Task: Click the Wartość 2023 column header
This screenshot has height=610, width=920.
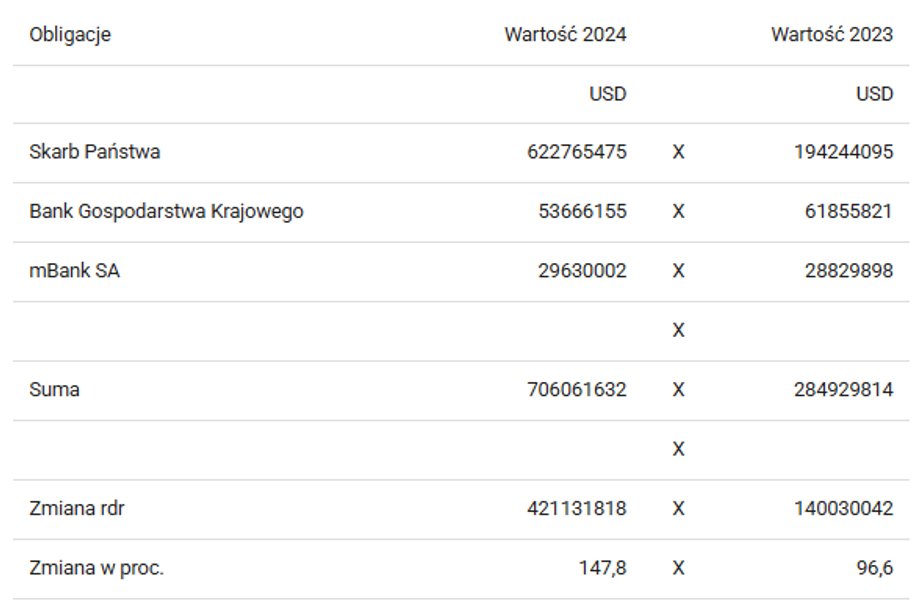Action: pos(831,35)
